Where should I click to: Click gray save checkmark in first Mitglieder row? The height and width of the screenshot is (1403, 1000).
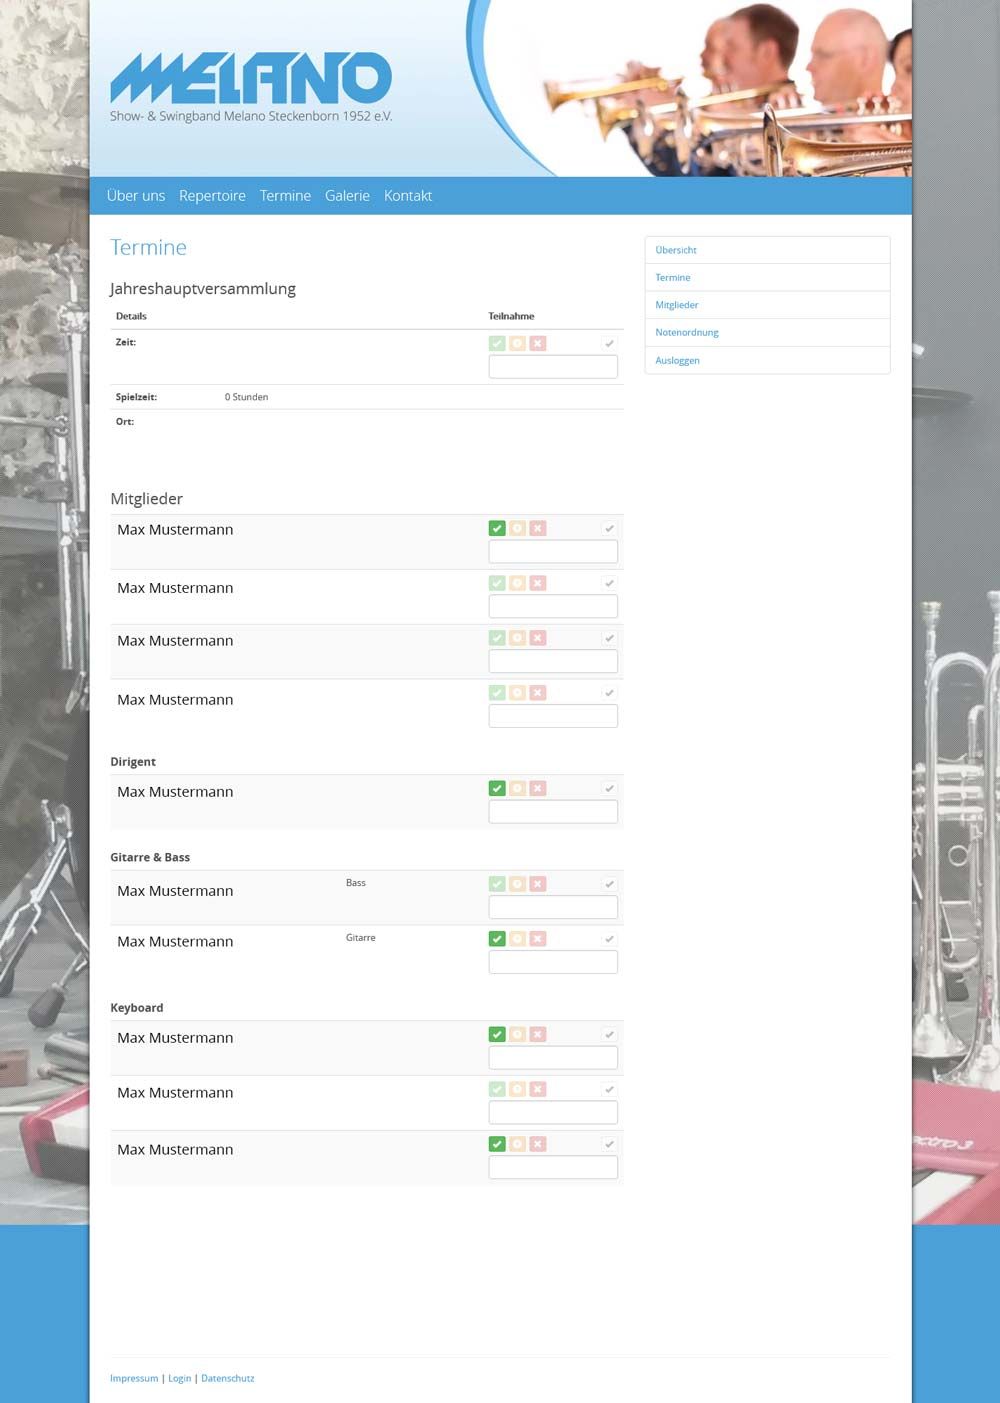click(609, 528)
